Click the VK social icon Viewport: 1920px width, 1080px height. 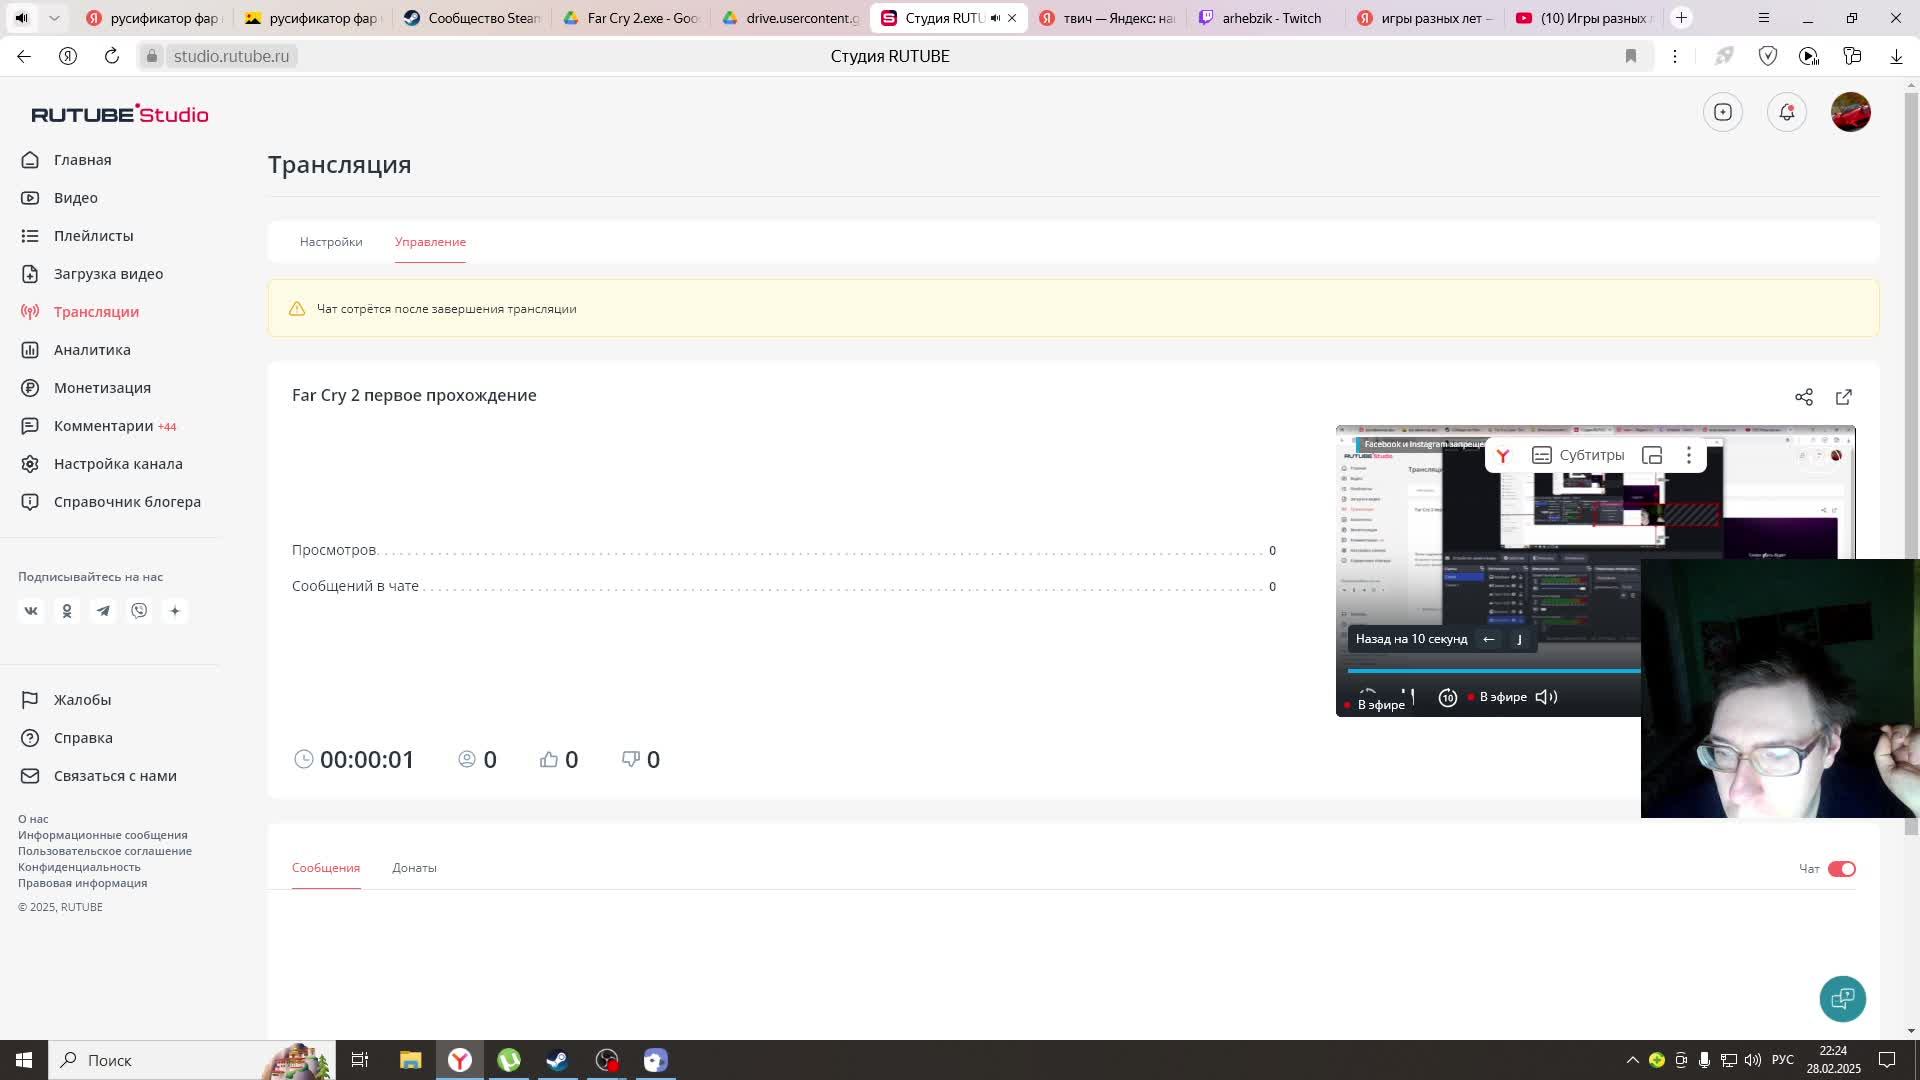click(31, 611)
